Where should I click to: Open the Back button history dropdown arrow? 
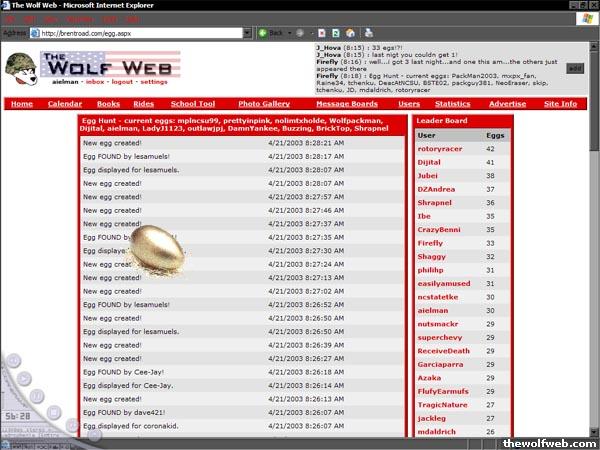(288, 33)
